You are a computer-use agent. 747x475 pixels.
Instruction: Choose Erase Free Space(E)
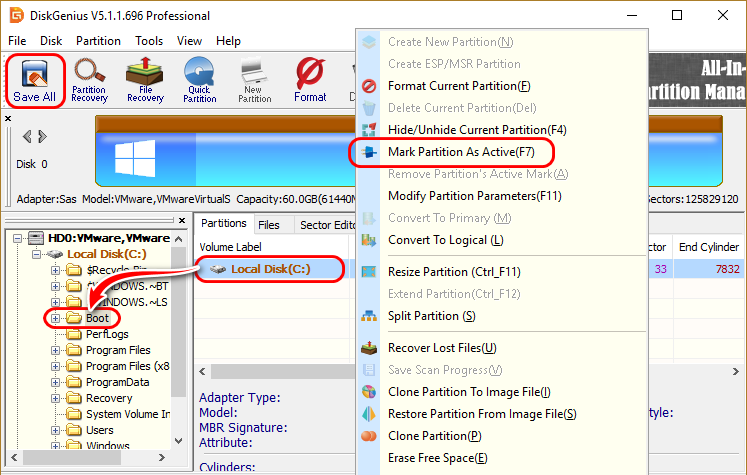437,458
